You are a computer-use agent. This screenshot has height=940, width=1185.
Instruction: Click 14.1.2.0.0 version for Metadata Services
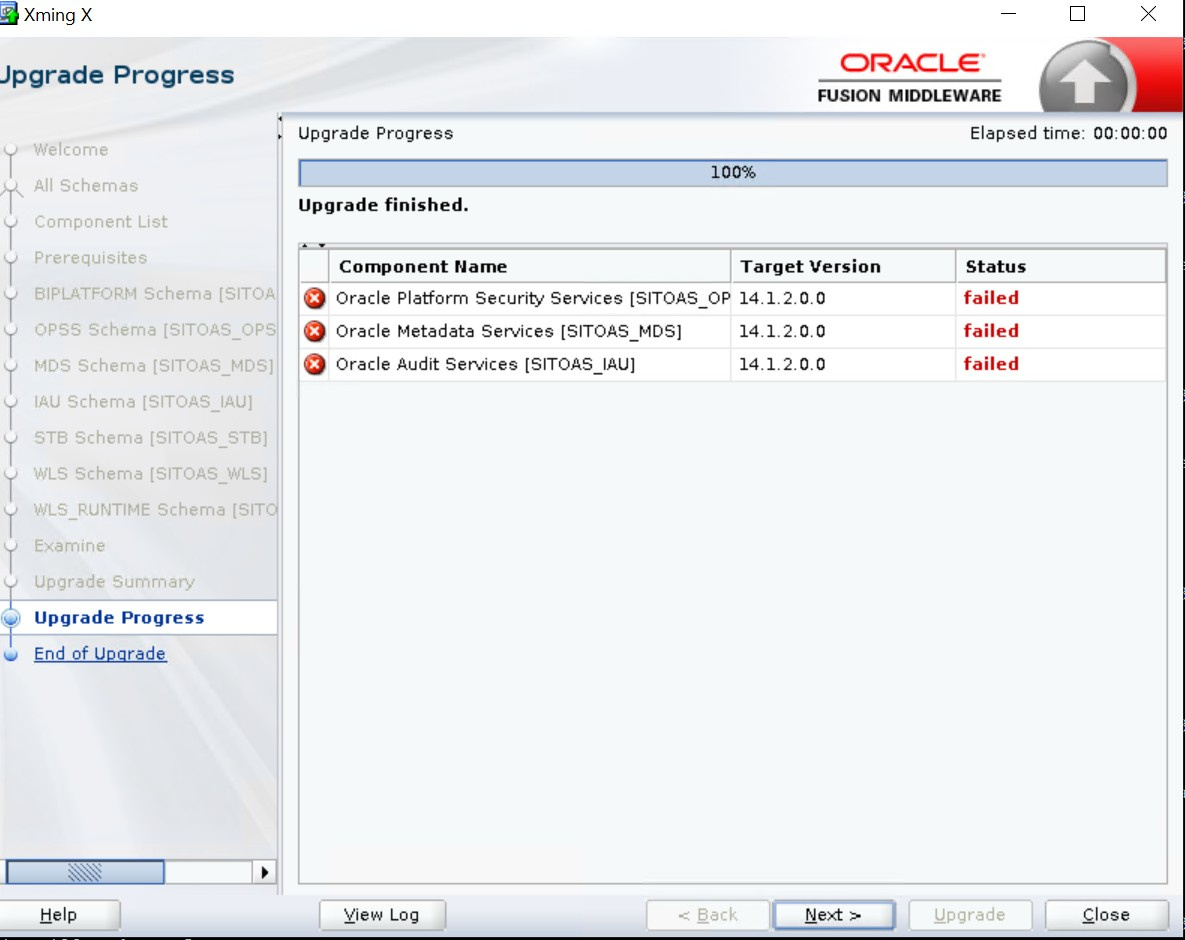[x=782, y=331]
